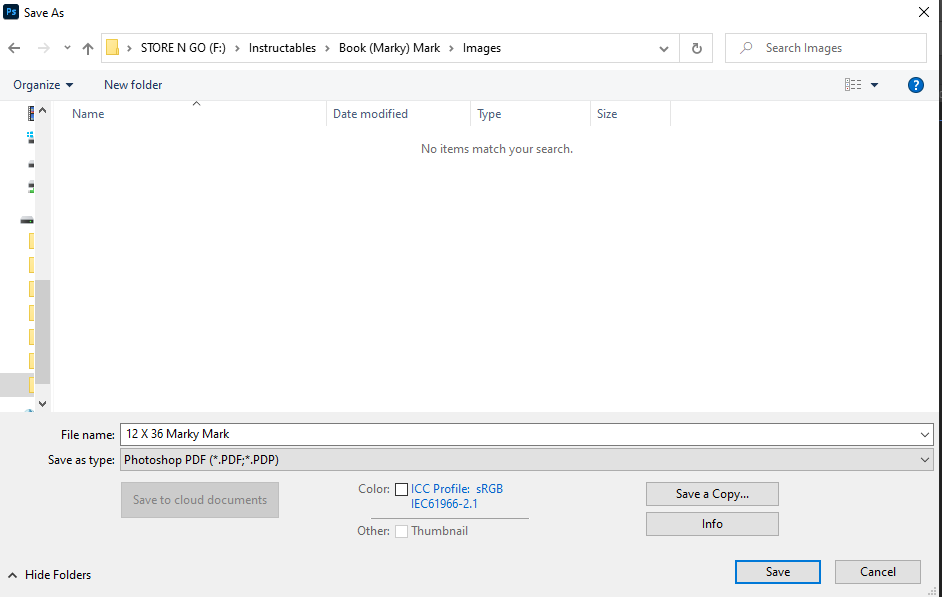The image size is (942, 597).
Task: Sort by Size column header
Action: (x=631, y=114)
